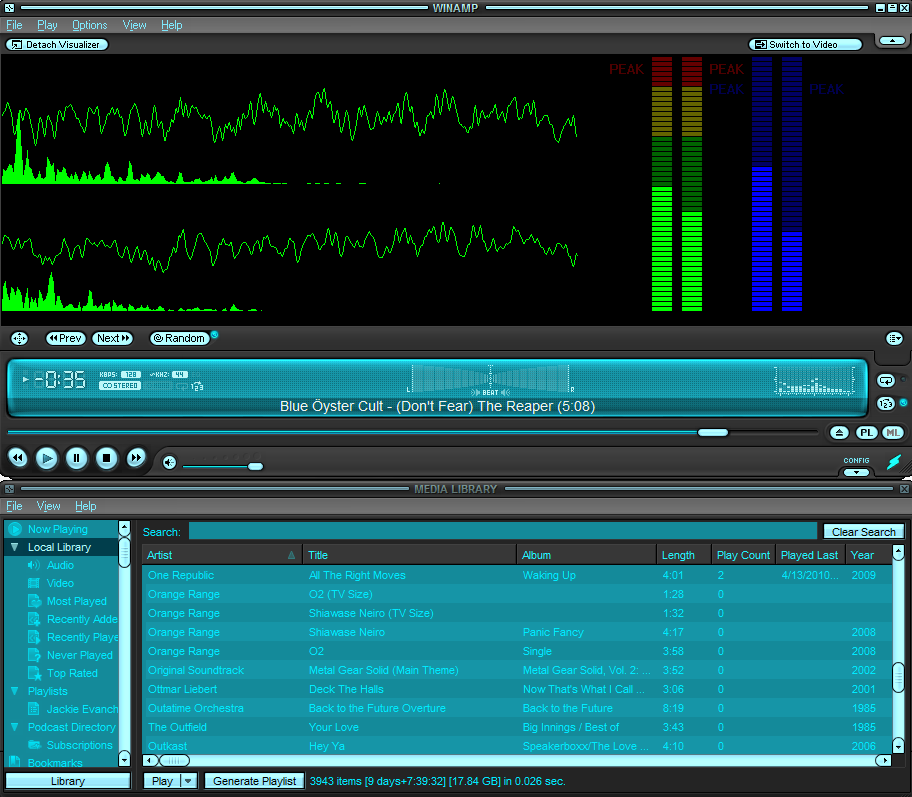
Task: Open the Recently Played view
Action: pos(82,637)
